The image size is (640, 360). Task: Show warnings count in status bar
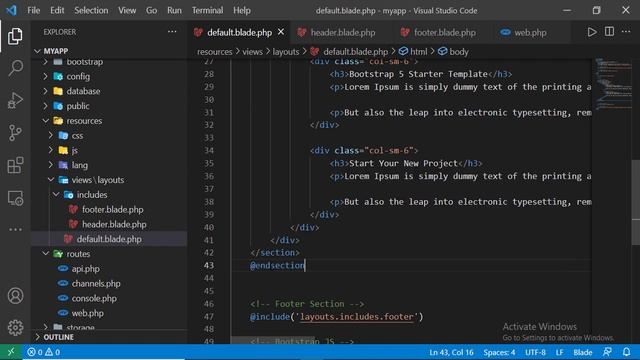[53, 352]
